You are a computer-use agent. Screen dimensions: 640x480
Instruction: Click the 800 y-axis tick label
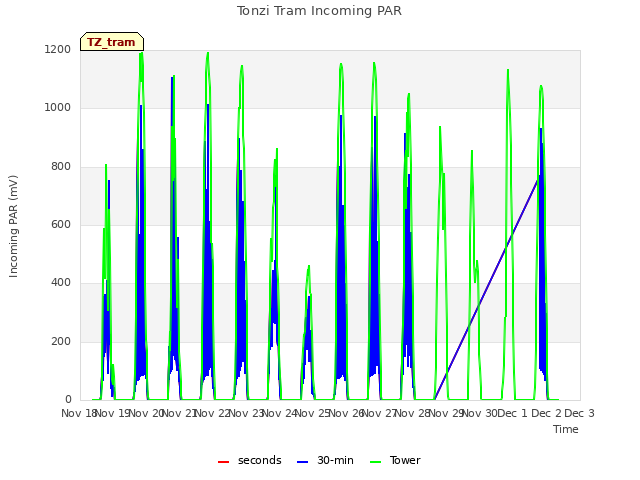coord(61,167)
